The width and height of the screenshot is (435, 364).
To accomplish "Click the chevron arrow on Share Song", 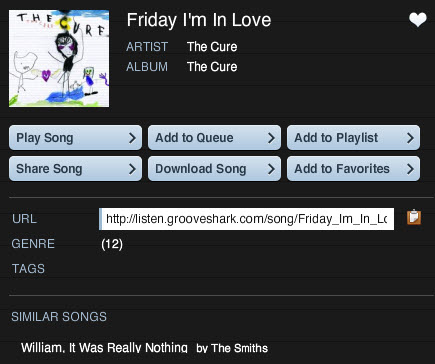I will pos(132,169).
